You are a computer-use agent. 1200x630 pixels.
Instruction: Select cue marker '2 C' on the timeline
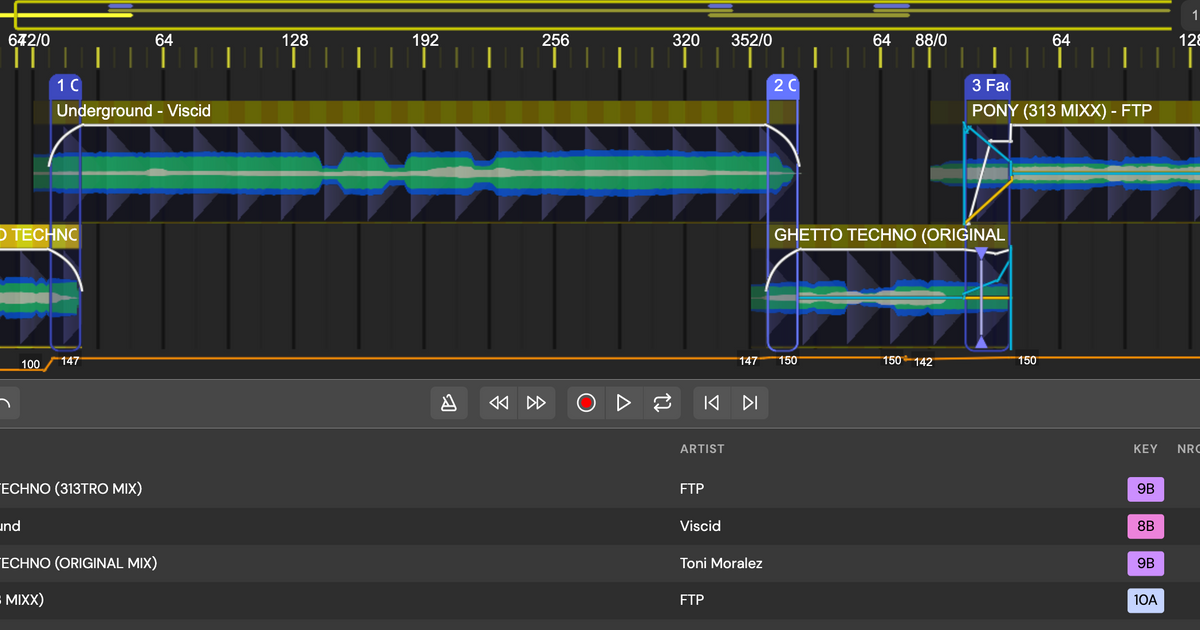783,86
